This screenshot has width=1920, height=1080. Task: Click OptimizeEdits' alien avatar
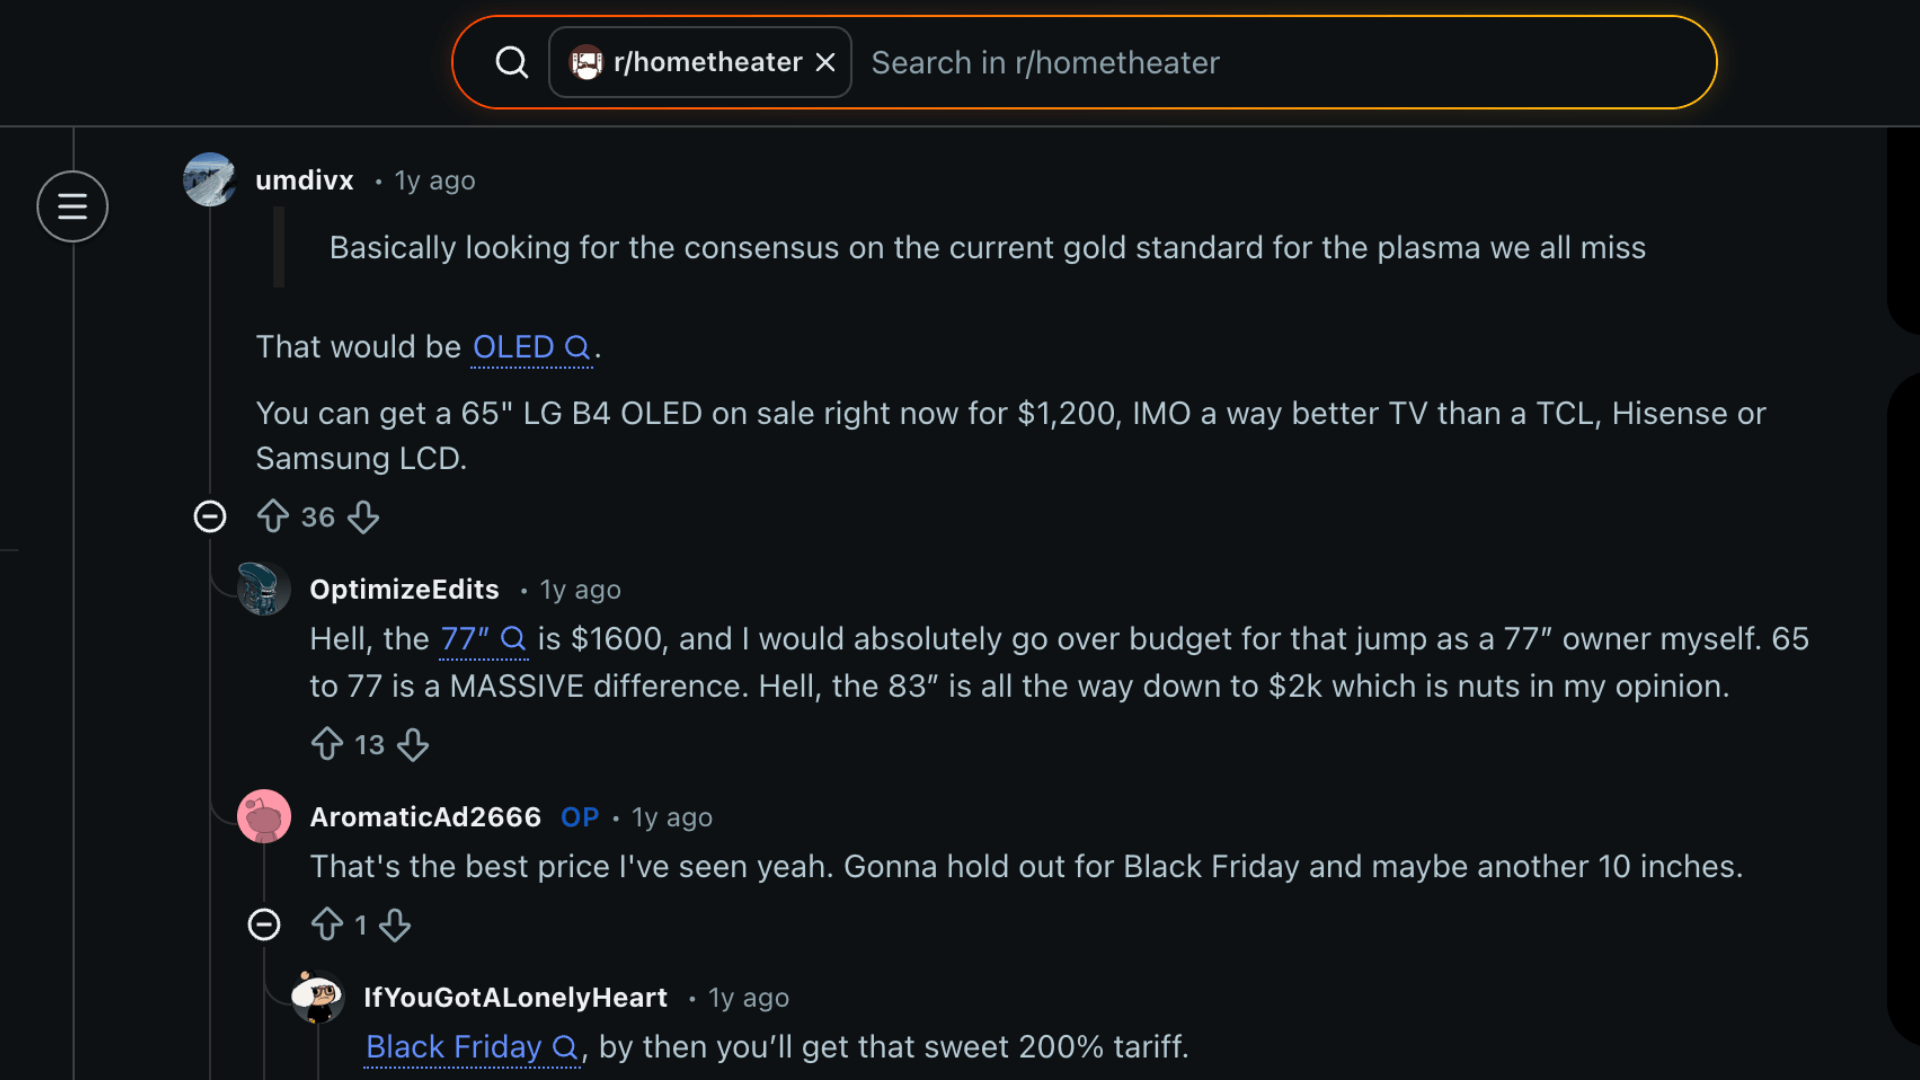coord(264,589)
